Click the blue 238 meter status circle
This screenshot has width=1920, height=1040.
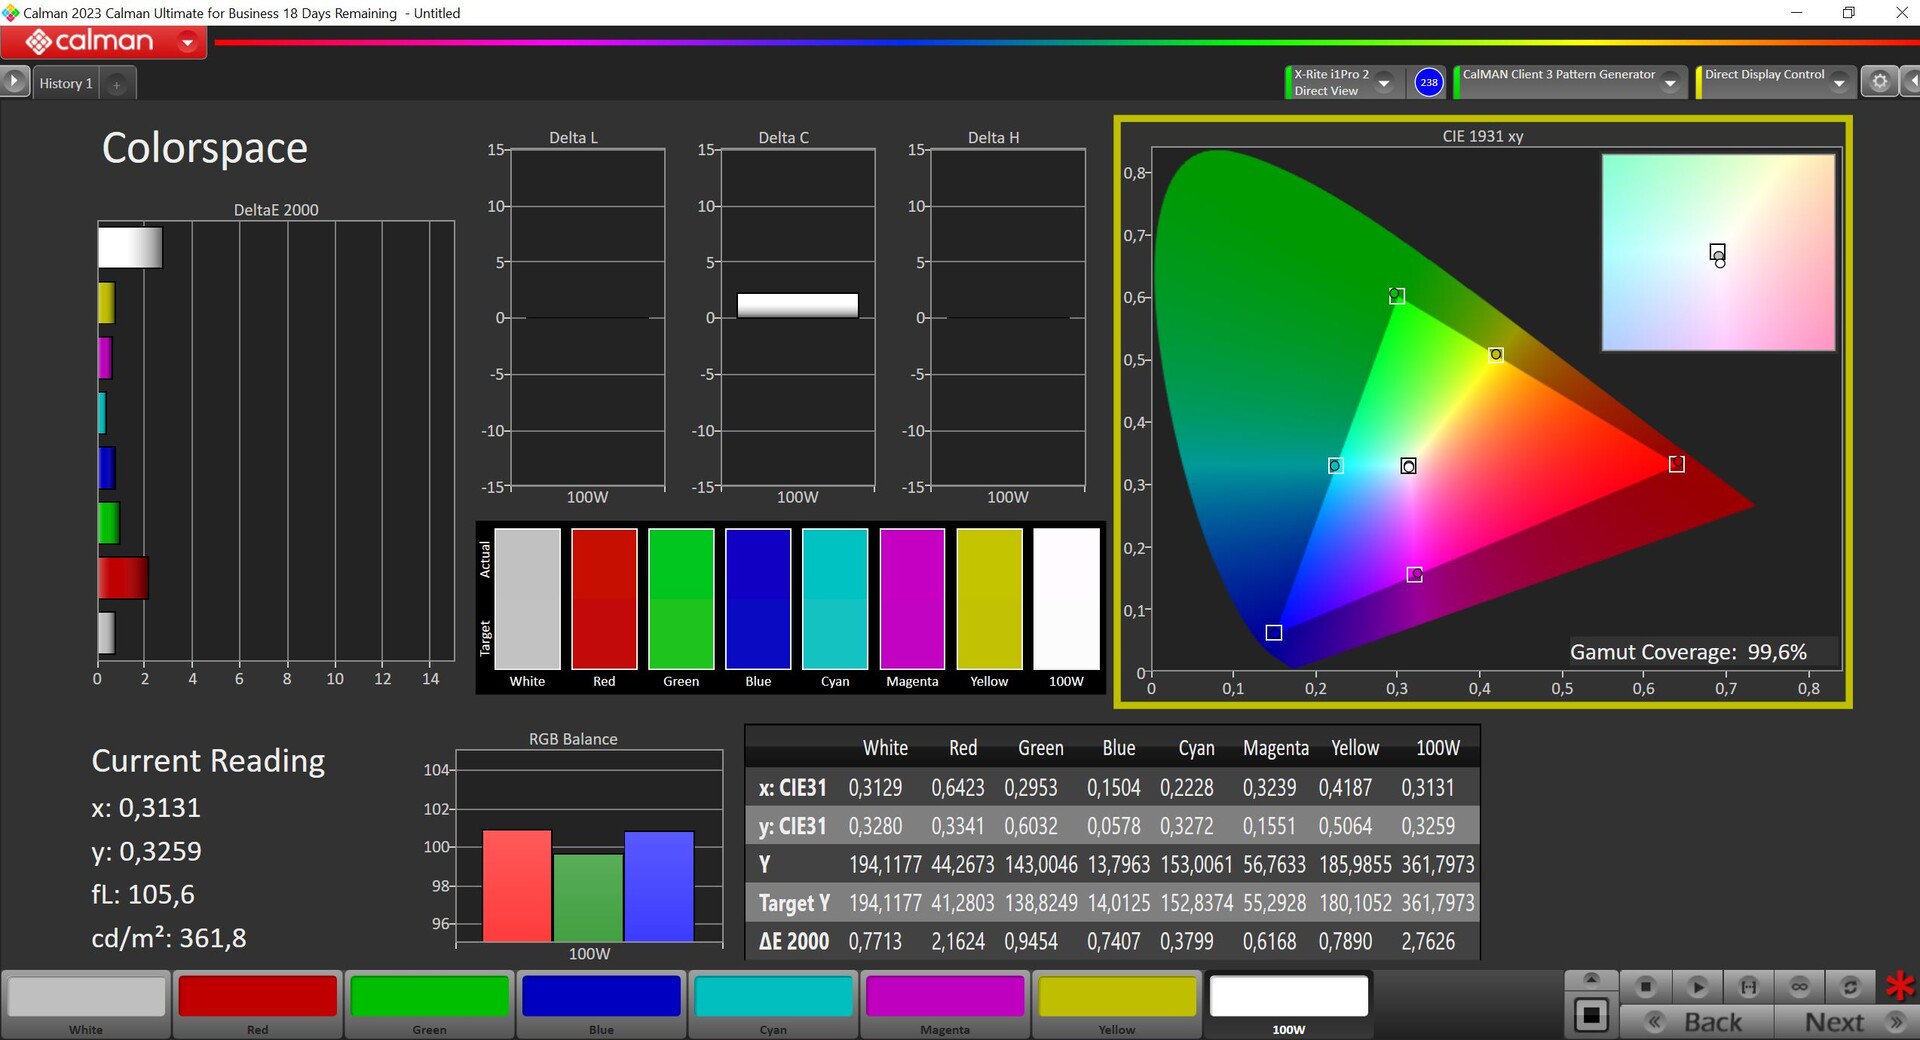(x=1429, y=82)
